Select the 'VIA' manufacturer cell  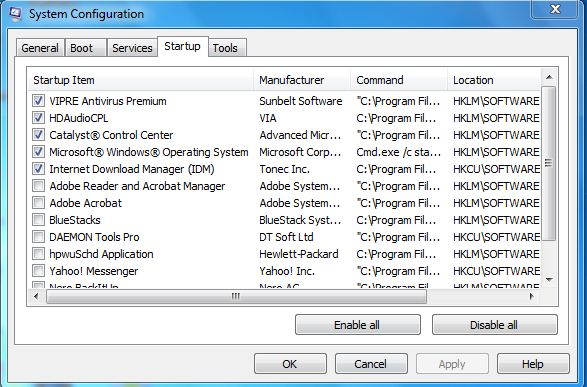[x=268, y=118]
